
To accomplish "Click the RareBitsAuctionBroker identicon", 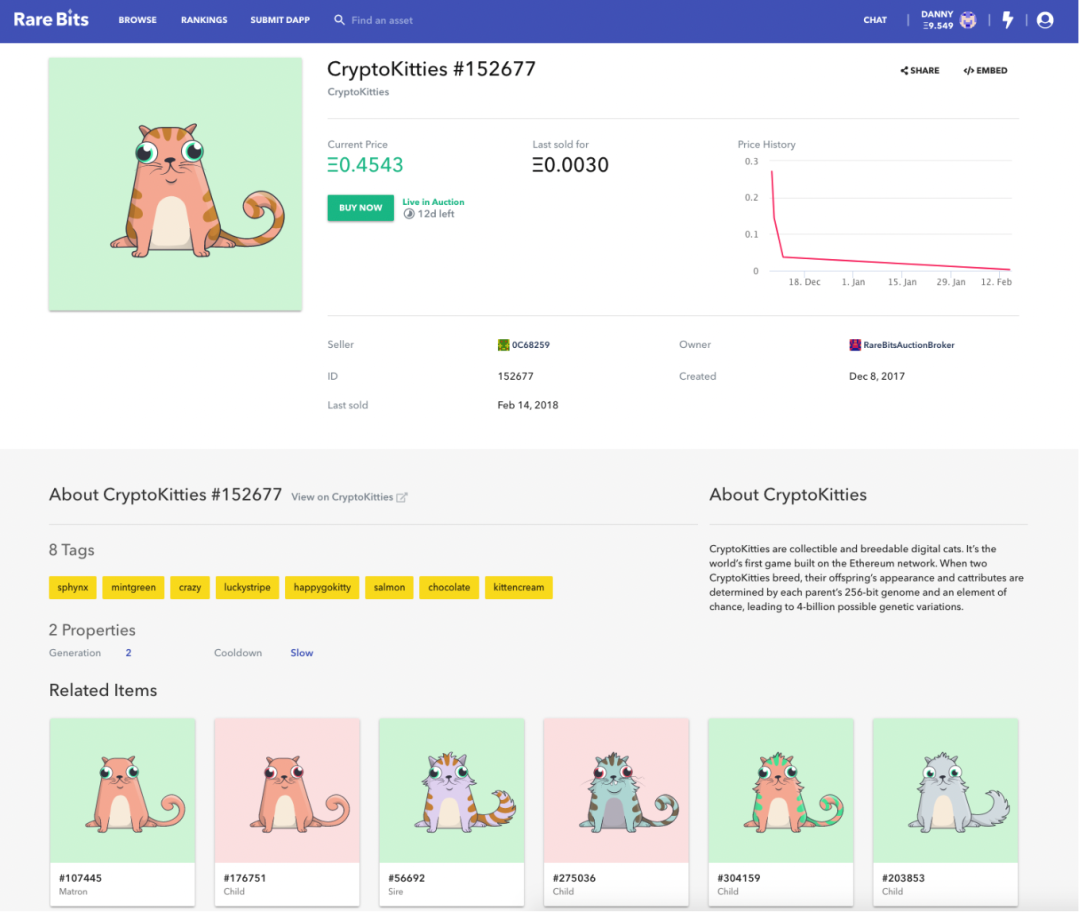I will click(855, 344).
